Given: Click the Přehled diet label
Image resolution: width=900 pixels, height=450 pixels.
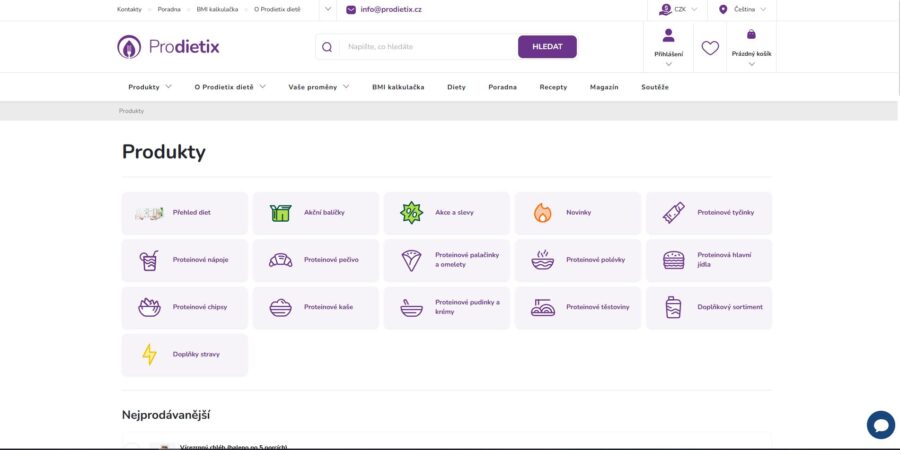Looking at the screenshot, I should tap(192, 212).
